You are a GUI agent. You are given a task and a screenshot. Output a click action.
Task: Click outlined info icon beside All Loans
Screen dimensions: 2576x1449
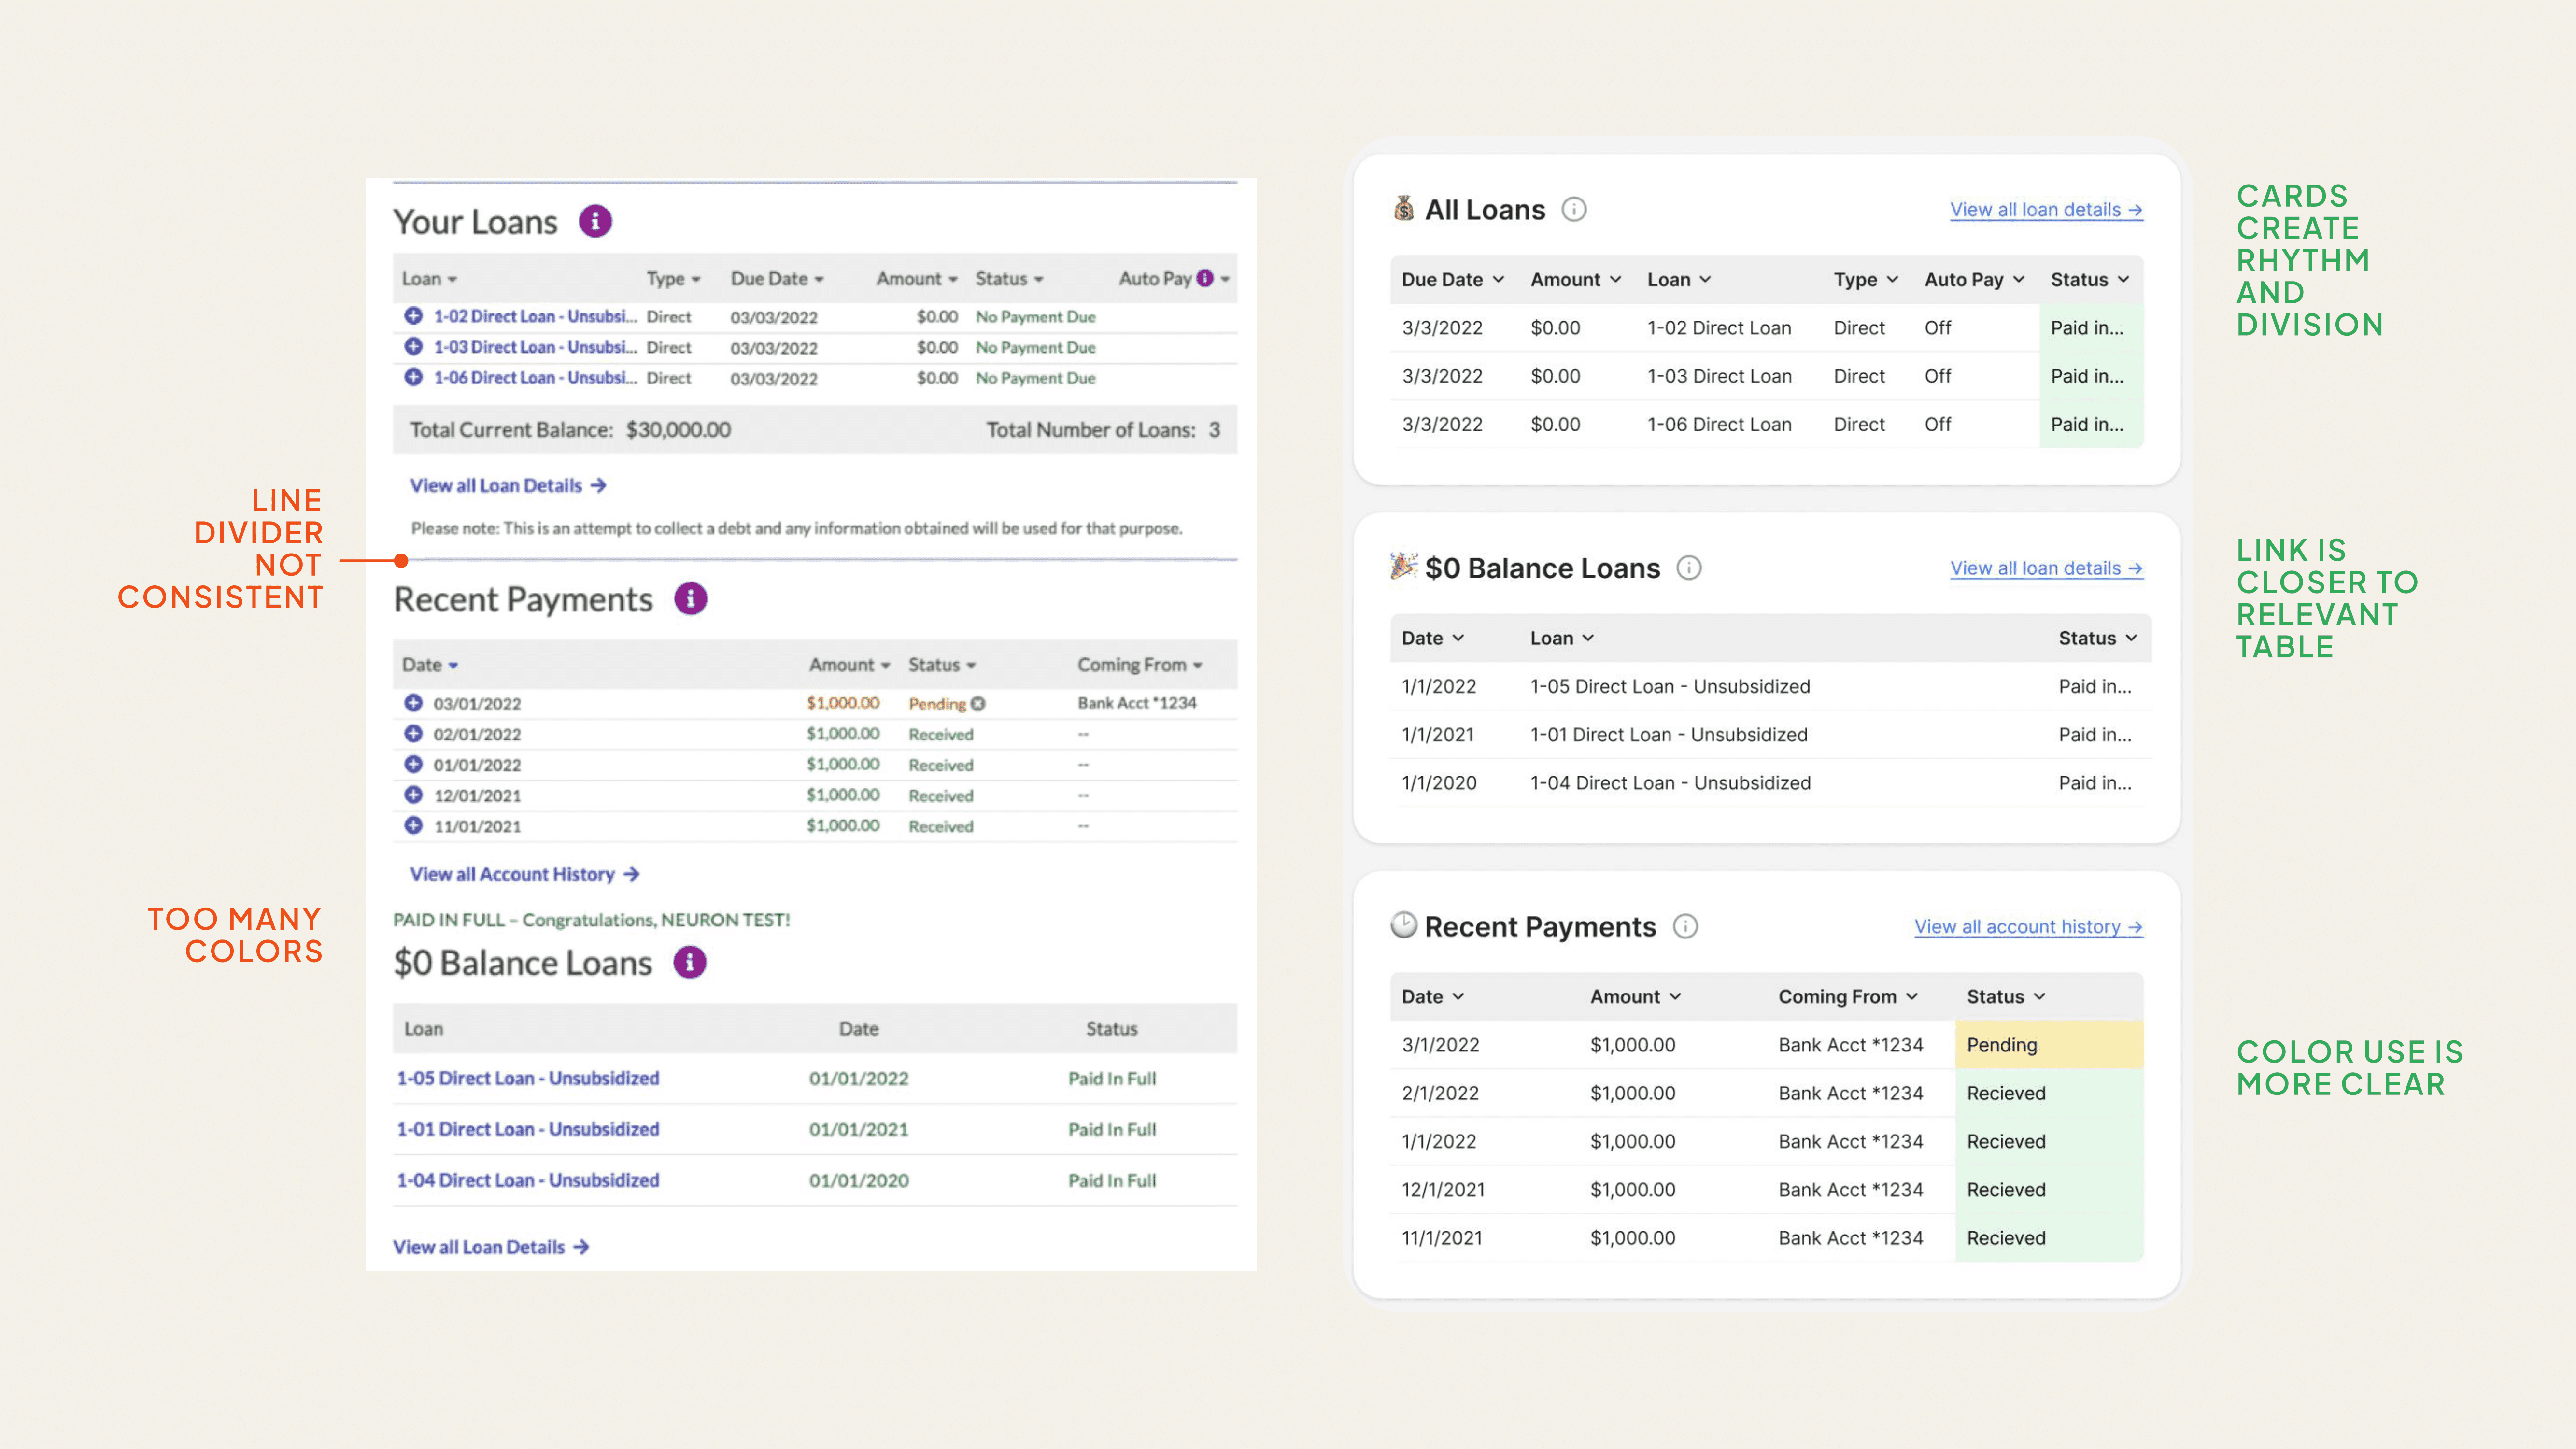(x=1574, y=210)
